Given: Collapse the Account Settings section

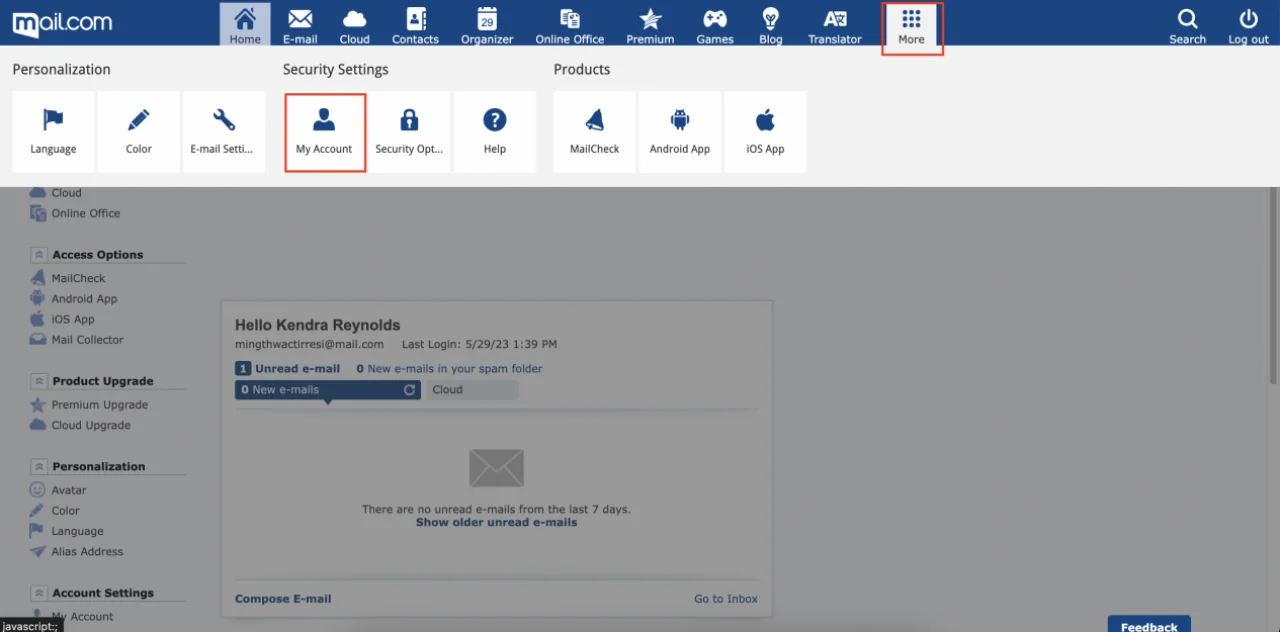Looking at the screenshot, I should click(38, 593).
